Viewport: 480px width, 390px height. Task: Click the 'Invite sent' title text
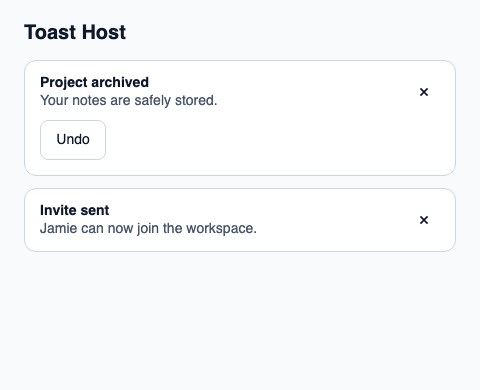click(x=75, y=210)
